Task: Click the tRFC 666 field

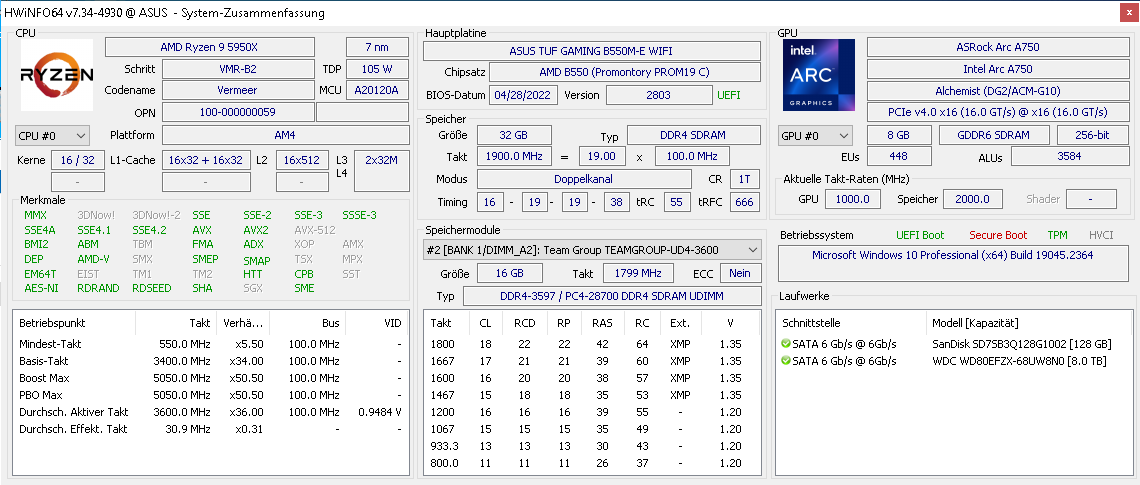Action: point(744,202)
